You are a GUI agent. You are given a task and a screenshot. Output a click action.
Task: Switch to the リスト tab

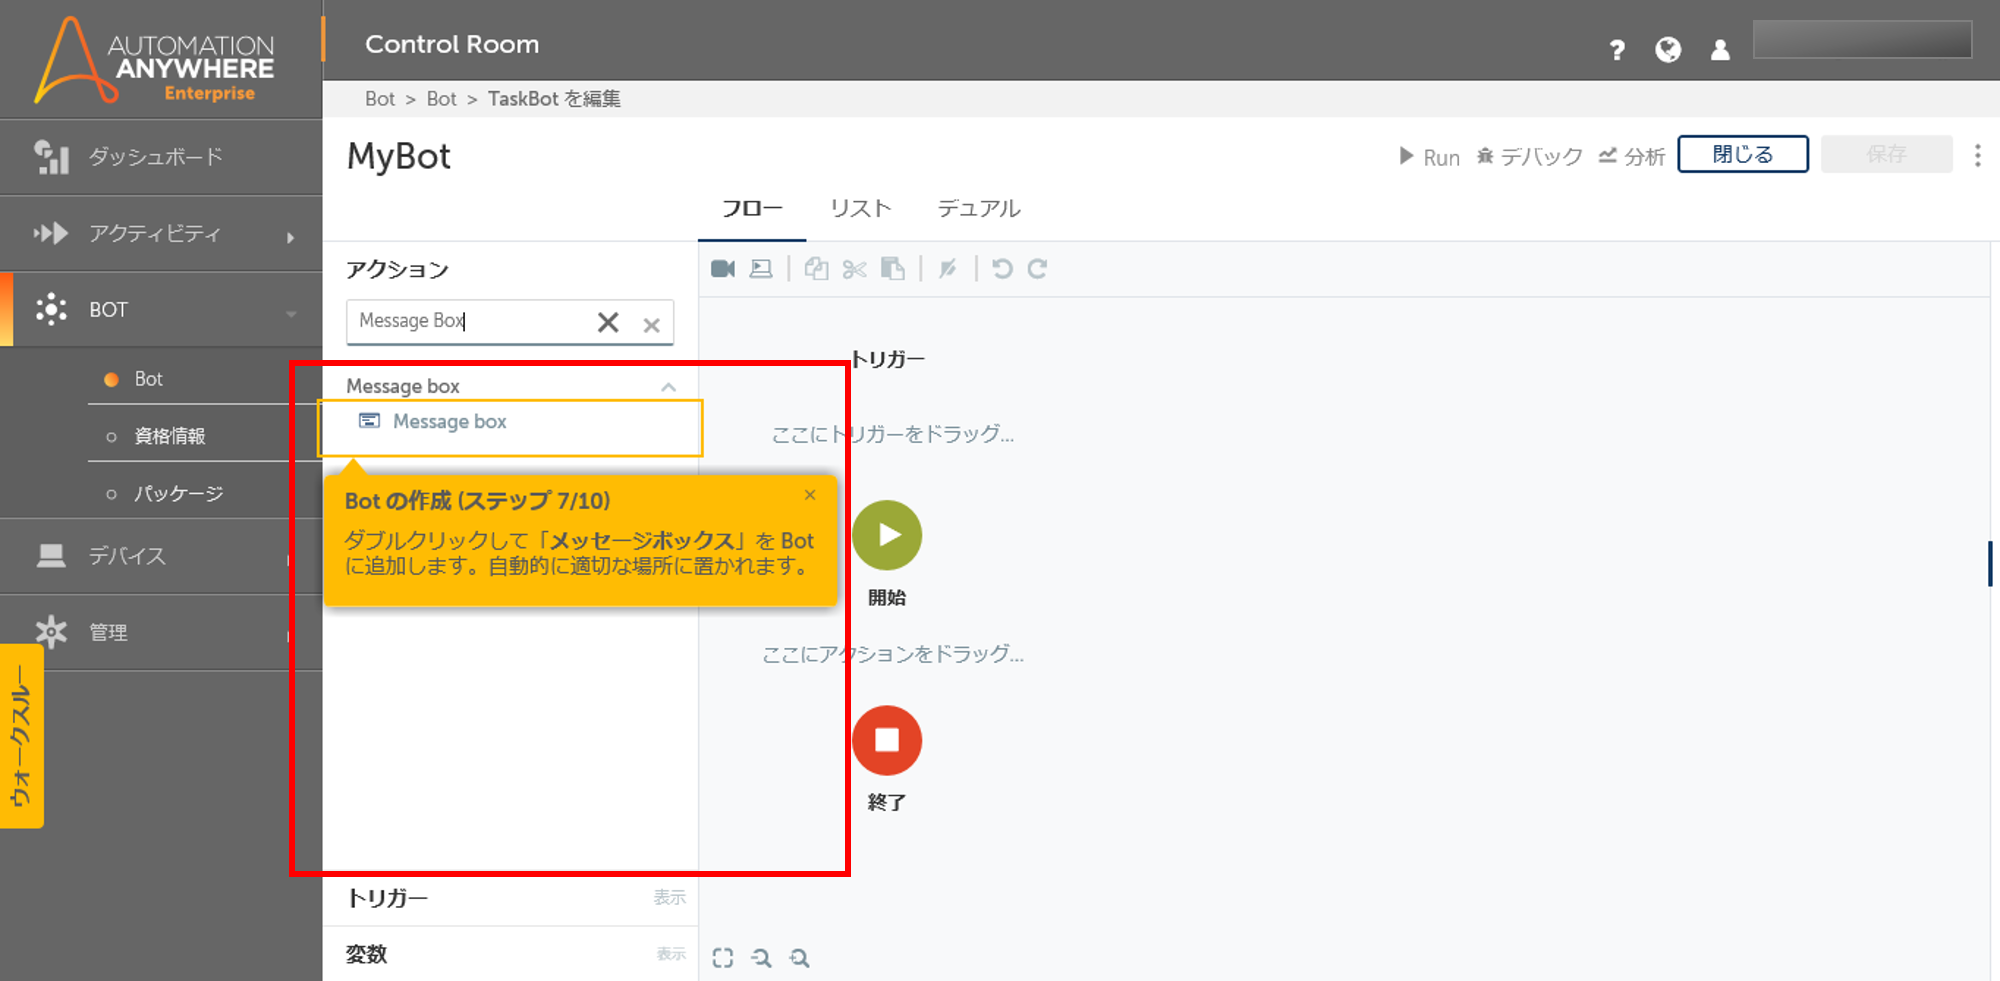point(860,208)
